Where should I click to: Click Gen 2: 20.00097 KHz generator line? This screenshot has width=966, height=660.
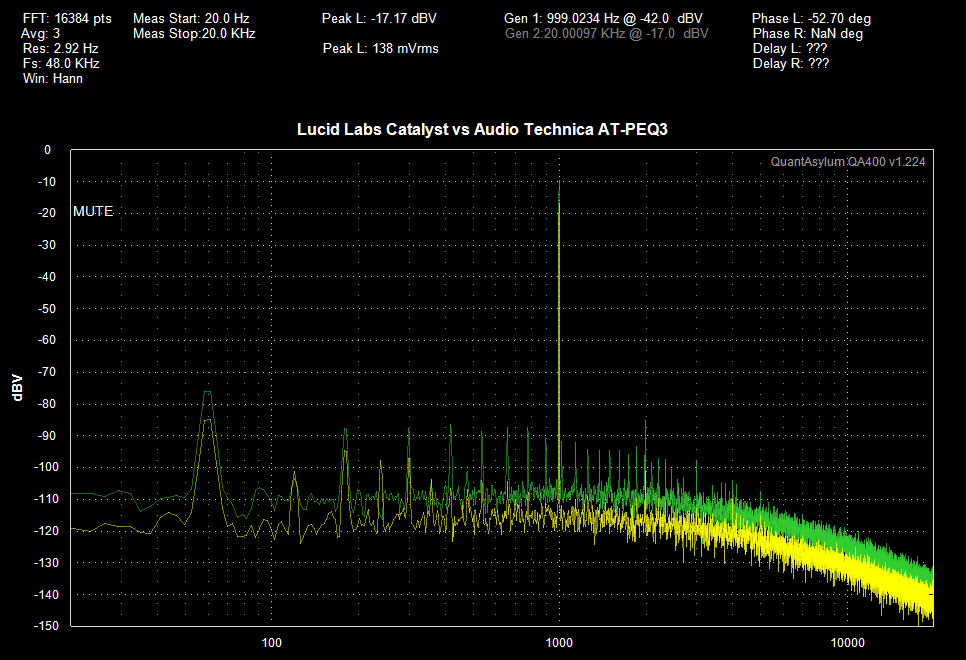pos(607,33)
